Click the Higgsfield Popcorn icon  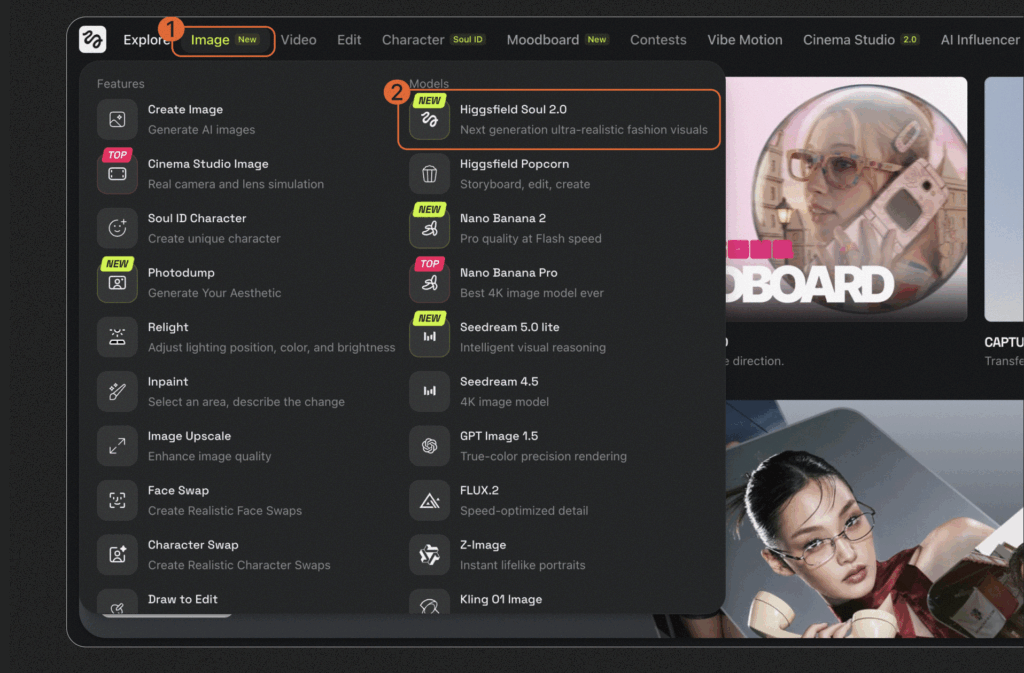pyautogui.click(x=429, y=174)
